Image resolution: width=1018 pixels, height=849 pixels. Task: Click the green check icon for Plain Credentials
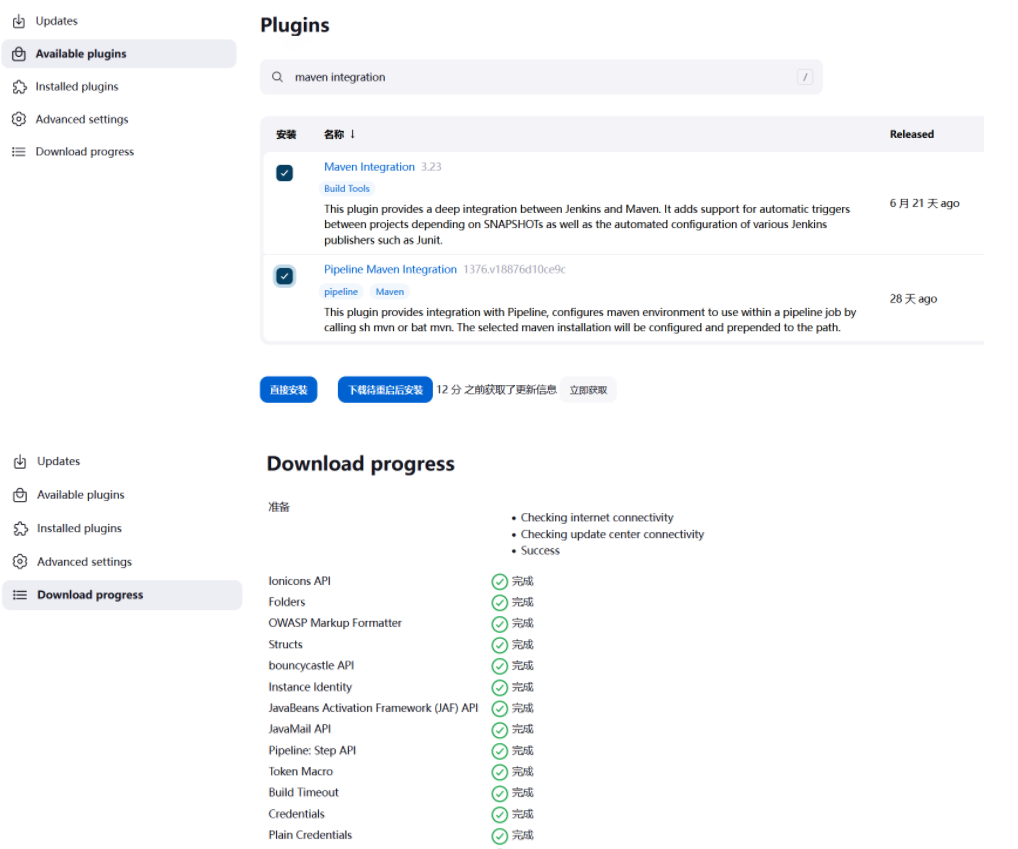(499, 836)
